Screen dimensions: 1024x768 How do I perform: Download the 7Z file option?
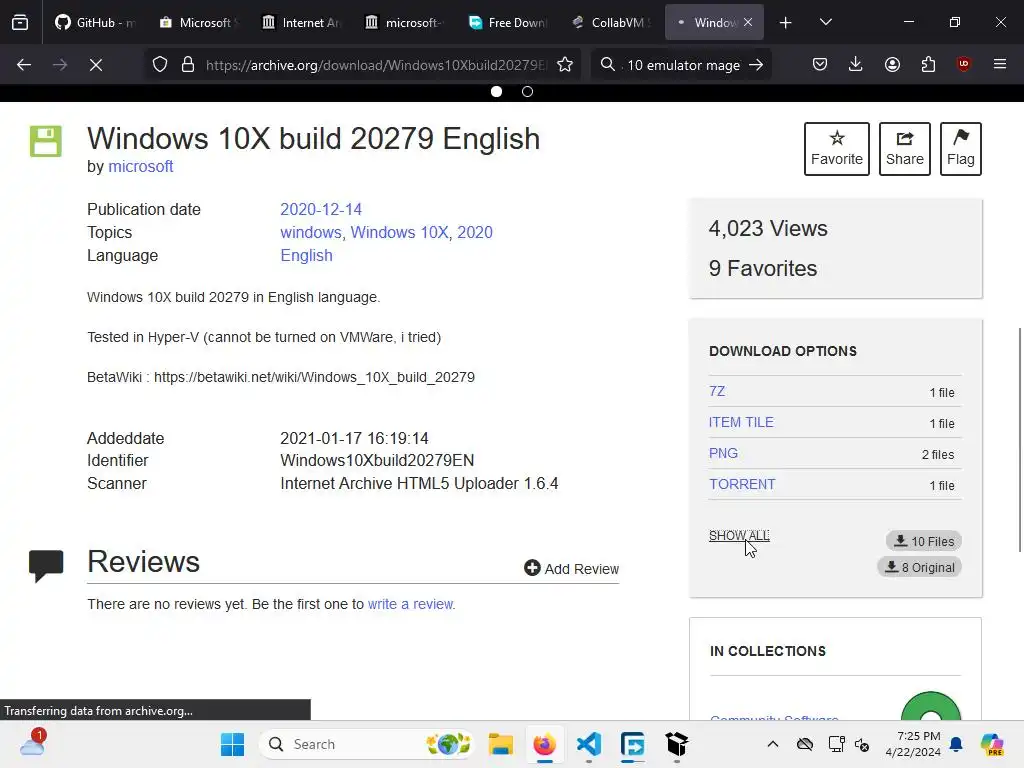[717, 391]
